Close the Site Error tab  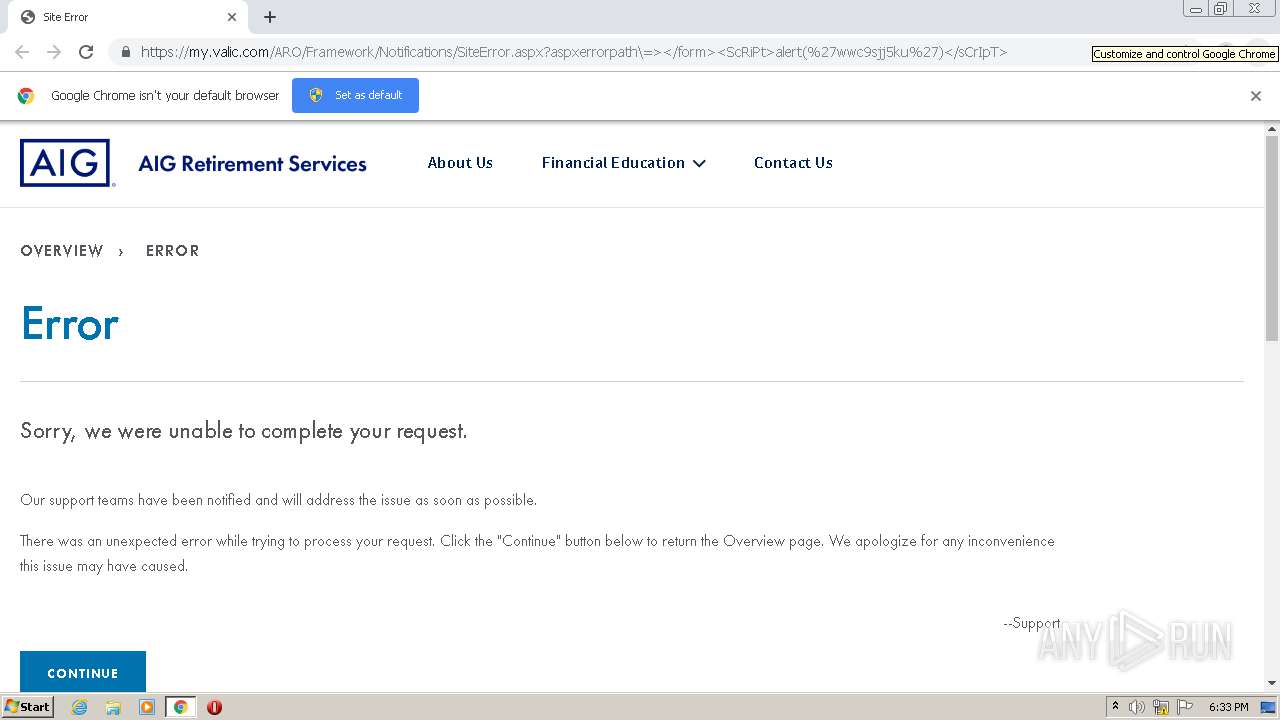pos(232,17)
